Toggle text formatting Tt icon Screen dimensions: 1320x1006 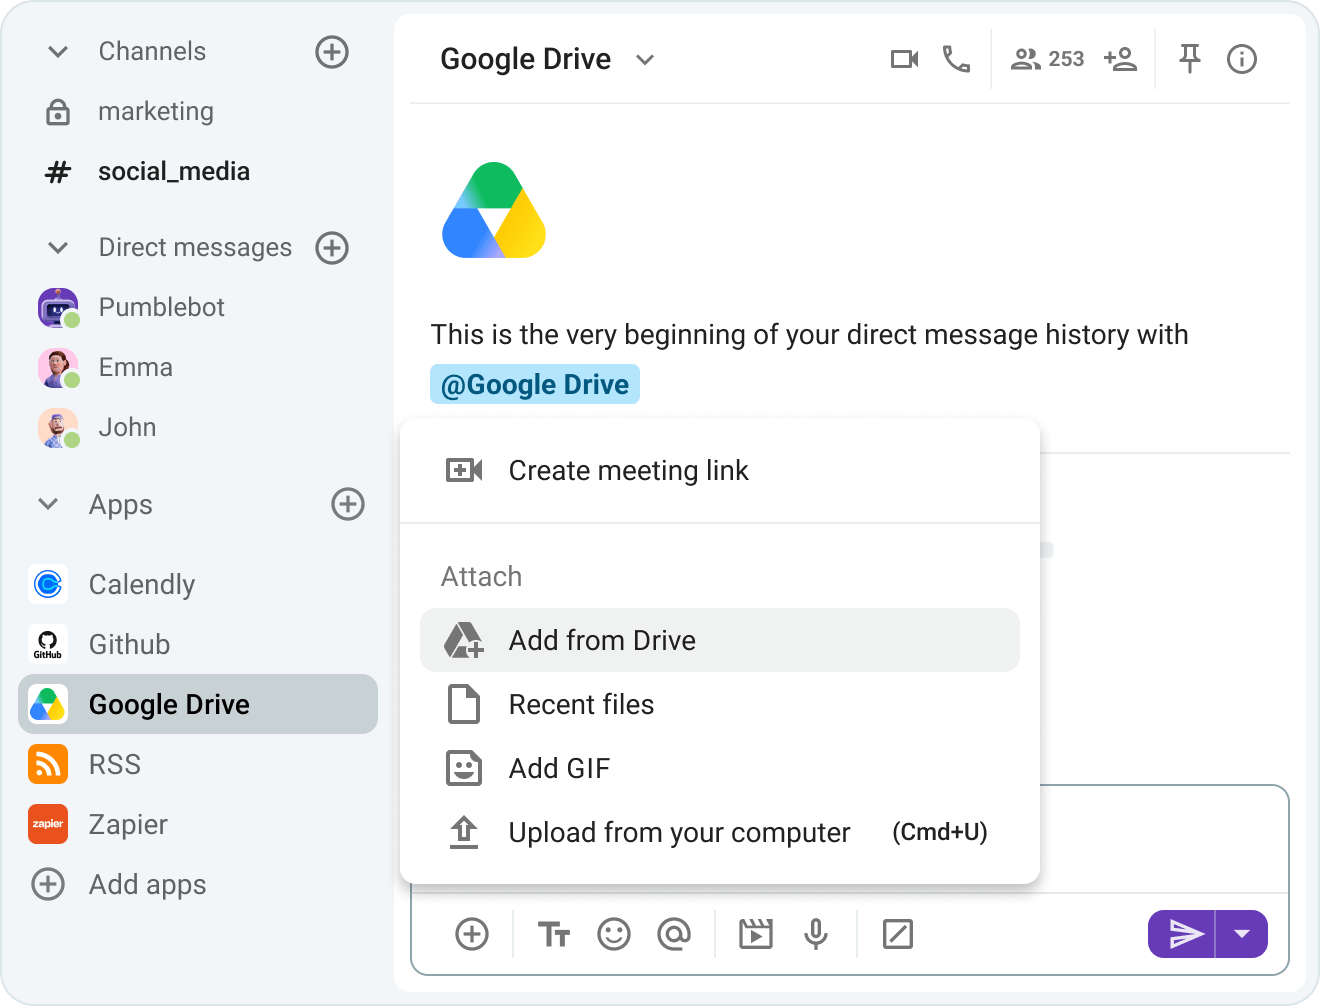pos(553,934)
